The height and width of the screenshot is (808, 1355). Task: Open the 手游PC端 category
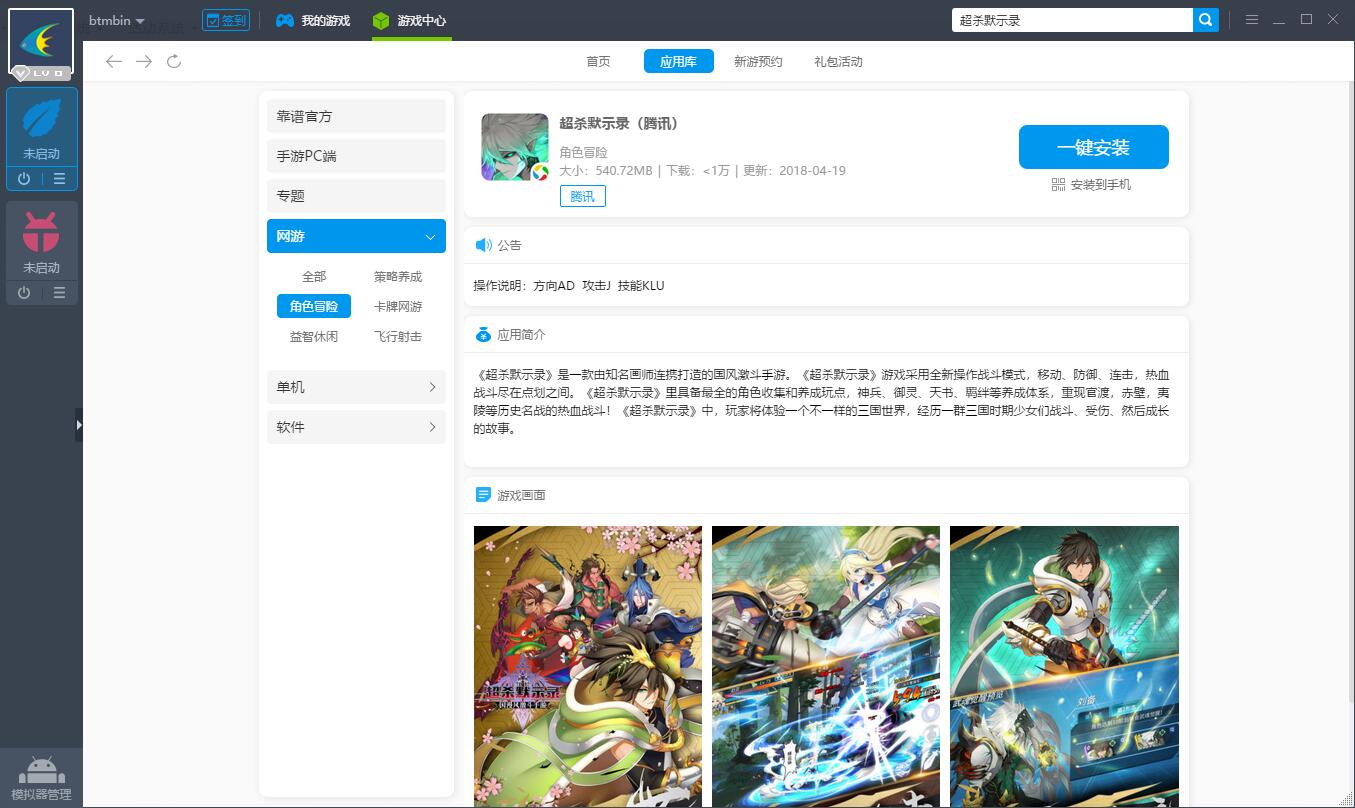356,156
